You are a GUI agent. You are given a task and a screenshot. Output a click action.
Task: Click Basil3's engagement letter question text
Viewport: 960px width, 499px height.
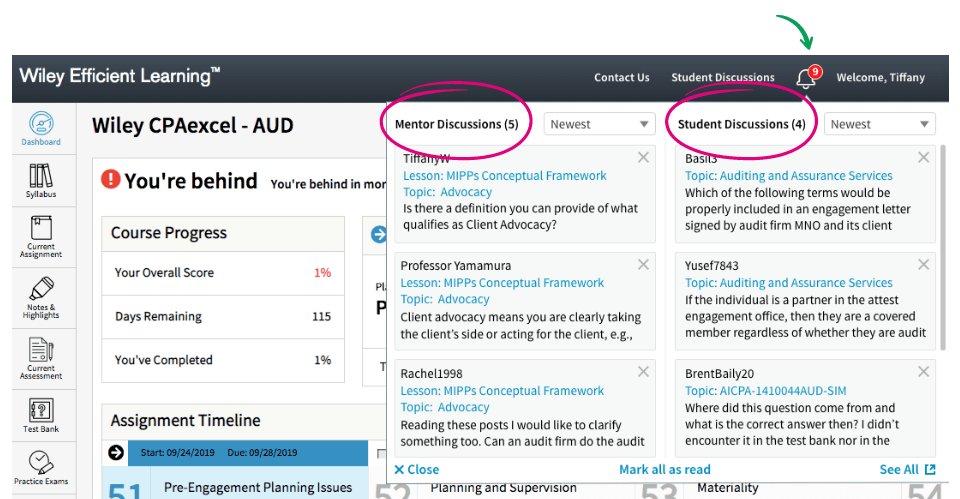(x=798, y=209)
